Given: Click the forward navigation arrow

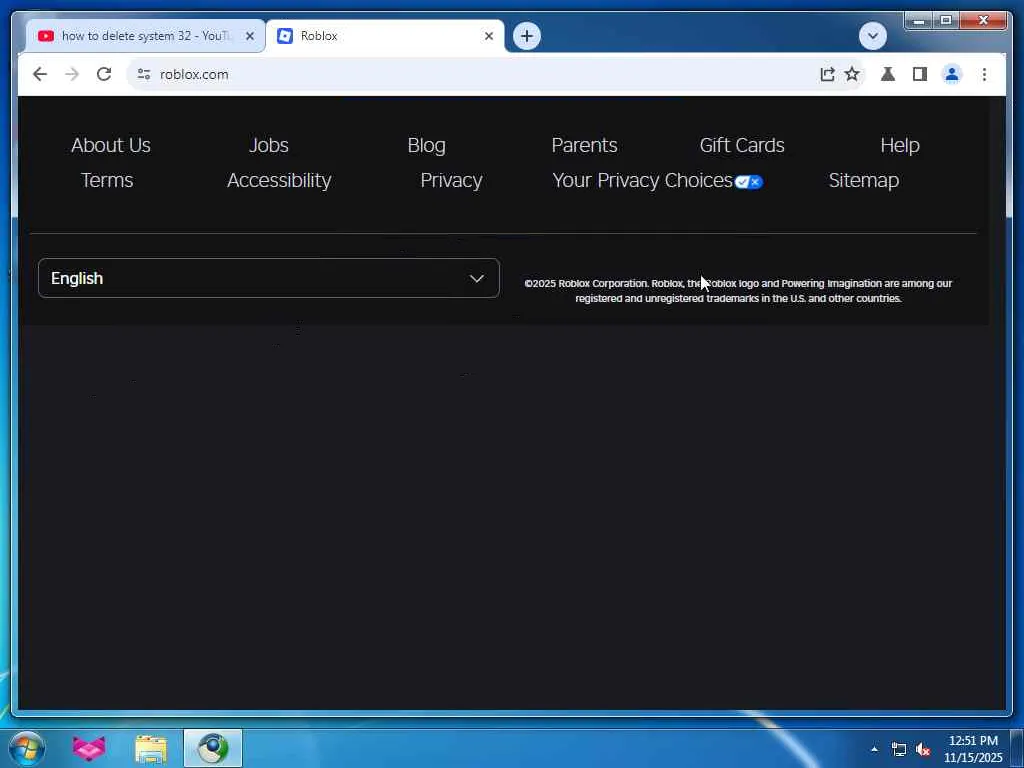Looking at the screenshot, I should tap(72, 74).
